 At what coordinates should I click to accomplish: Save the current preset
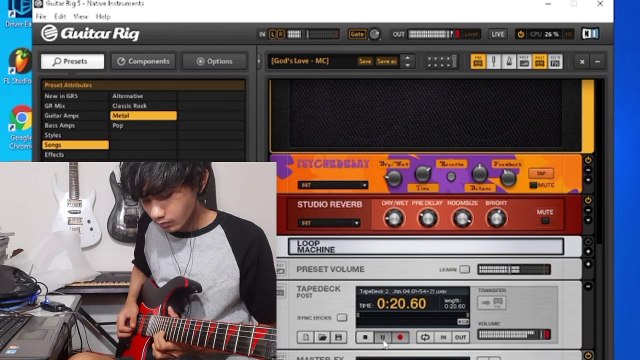tap(365, 61)
